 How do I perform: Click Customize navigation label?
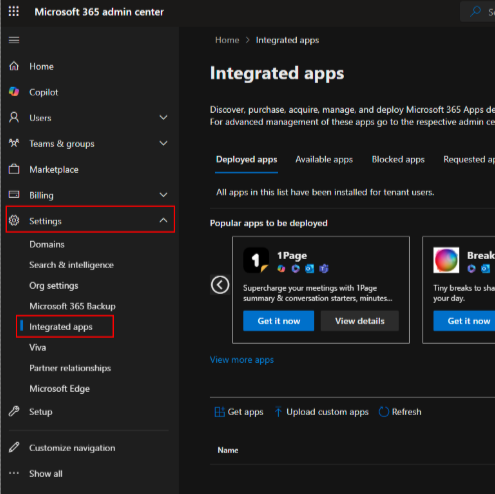click(x=72, y=448)
